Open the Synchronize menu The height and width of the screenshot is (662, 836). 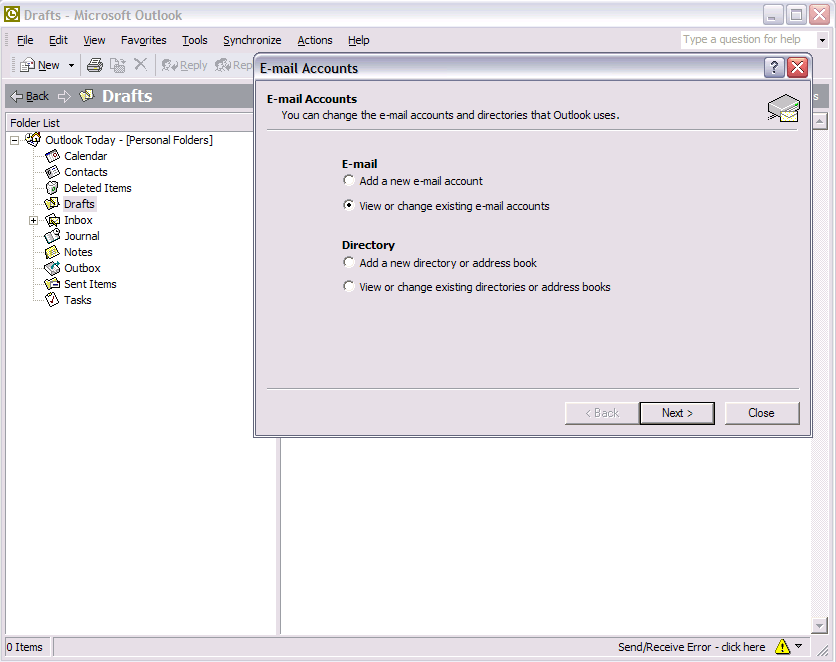point(252,40)
